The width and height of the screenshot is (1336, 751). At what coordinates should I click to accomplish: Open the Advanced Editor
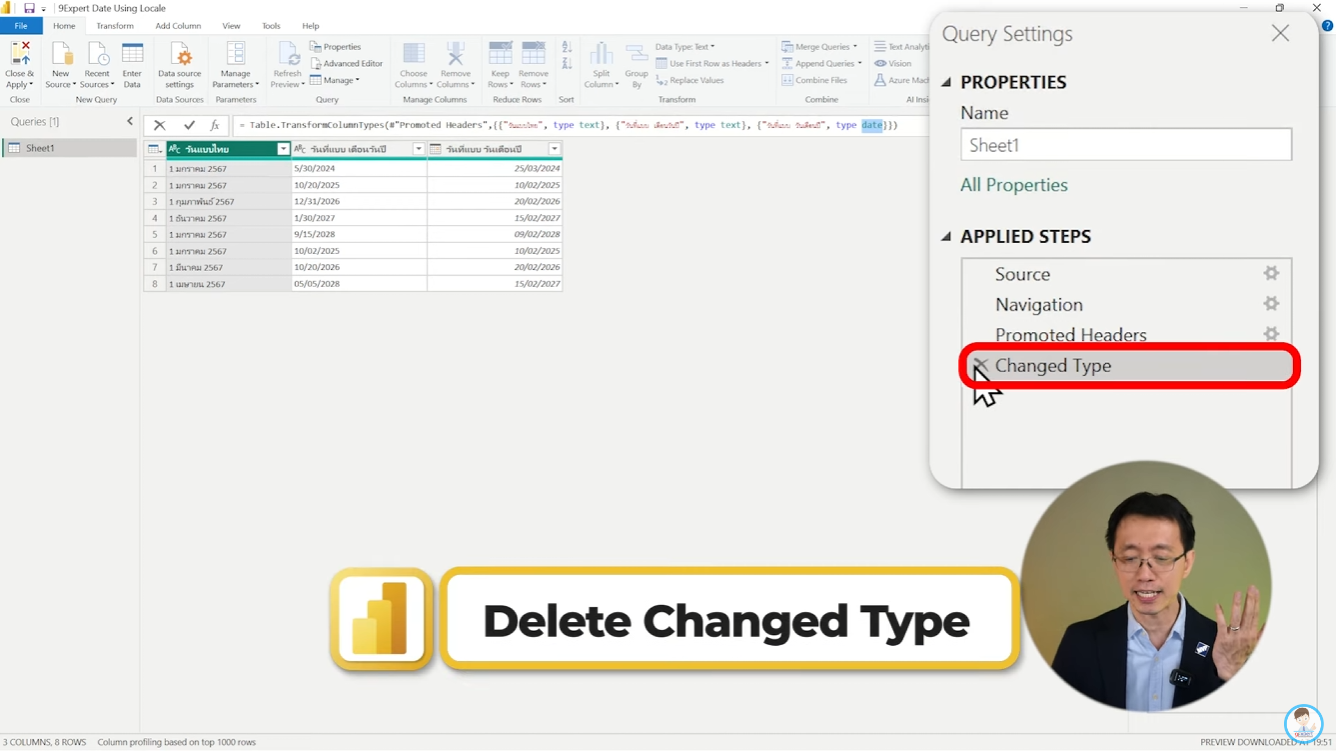pyautogui.click(x=347, y=62)
